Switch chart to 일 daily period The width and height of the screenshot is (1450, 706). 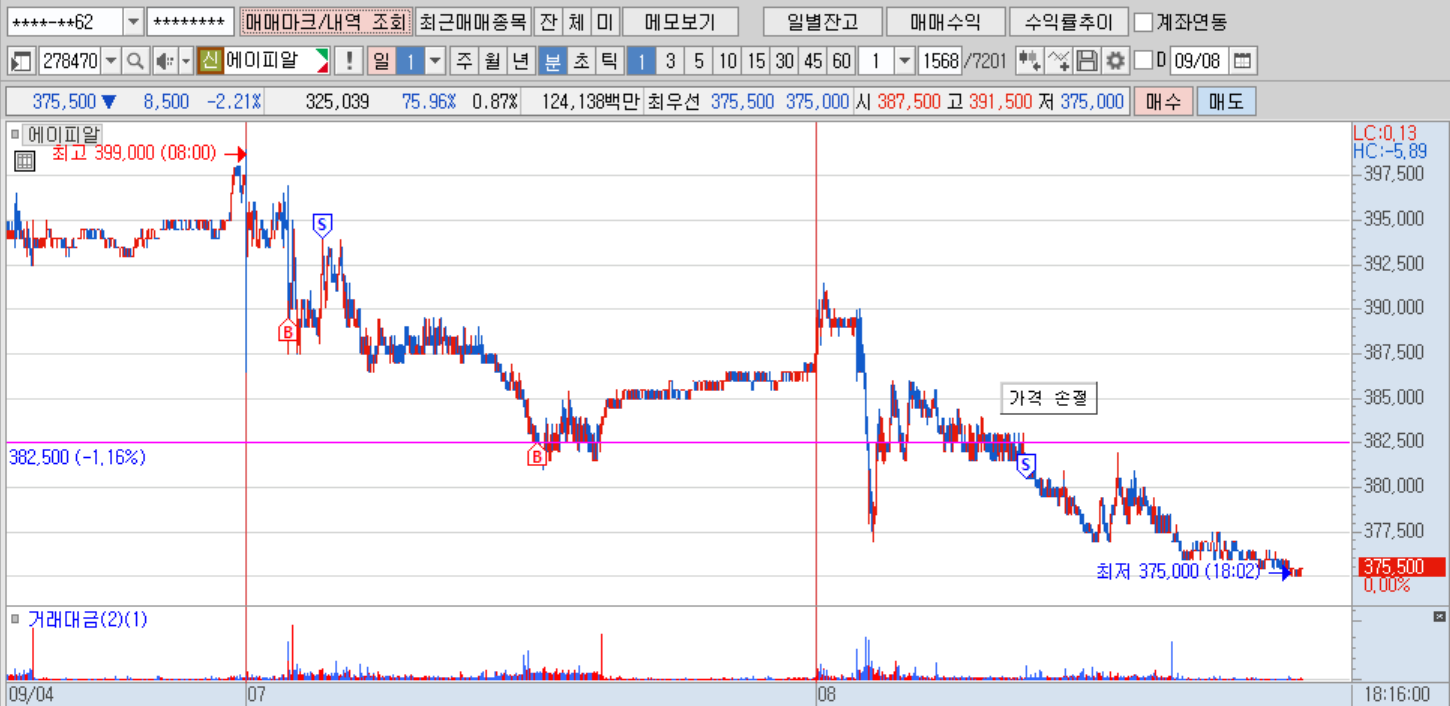[381, 61]
